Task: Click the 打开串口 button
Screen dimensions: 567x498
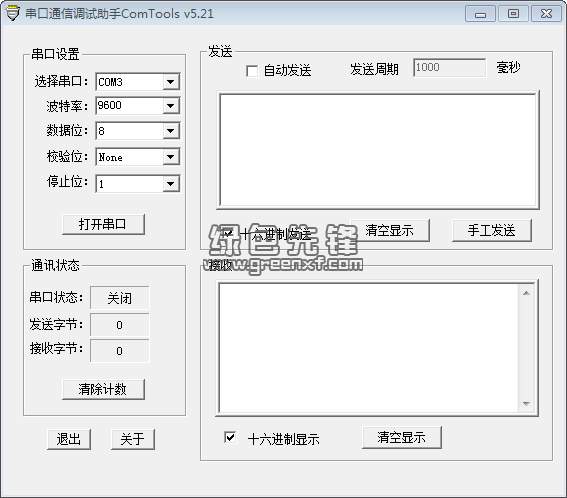Action: tap(103, 224)
